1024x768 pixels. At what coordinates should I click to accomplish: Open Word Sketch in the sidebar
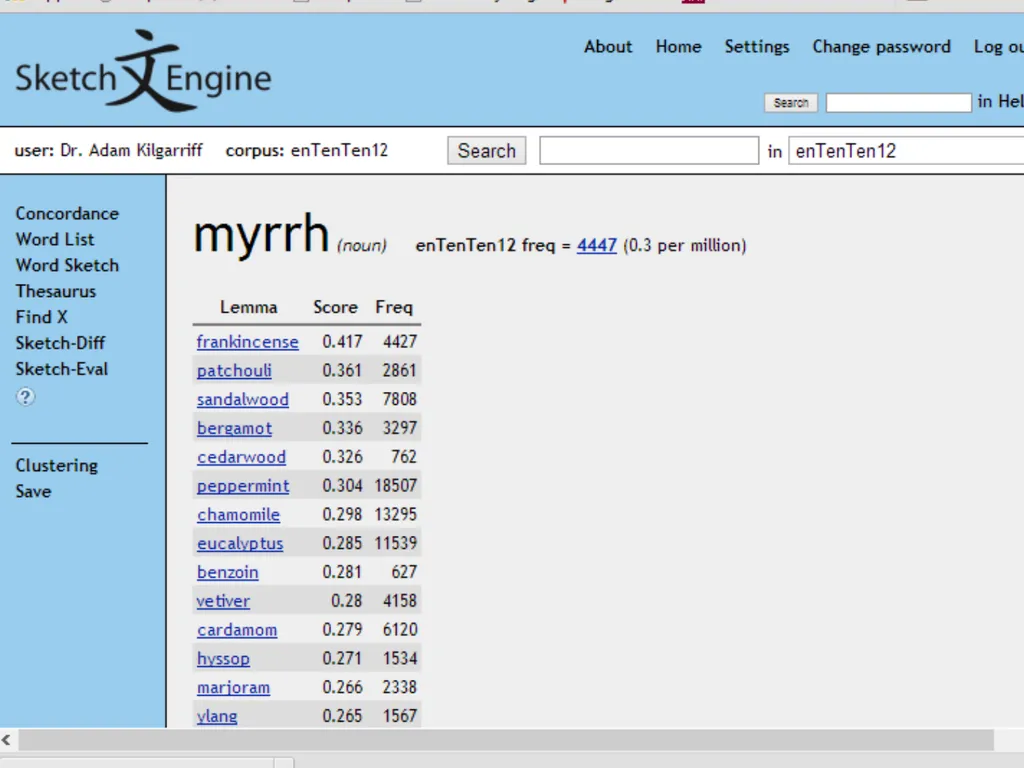point(67,265)
